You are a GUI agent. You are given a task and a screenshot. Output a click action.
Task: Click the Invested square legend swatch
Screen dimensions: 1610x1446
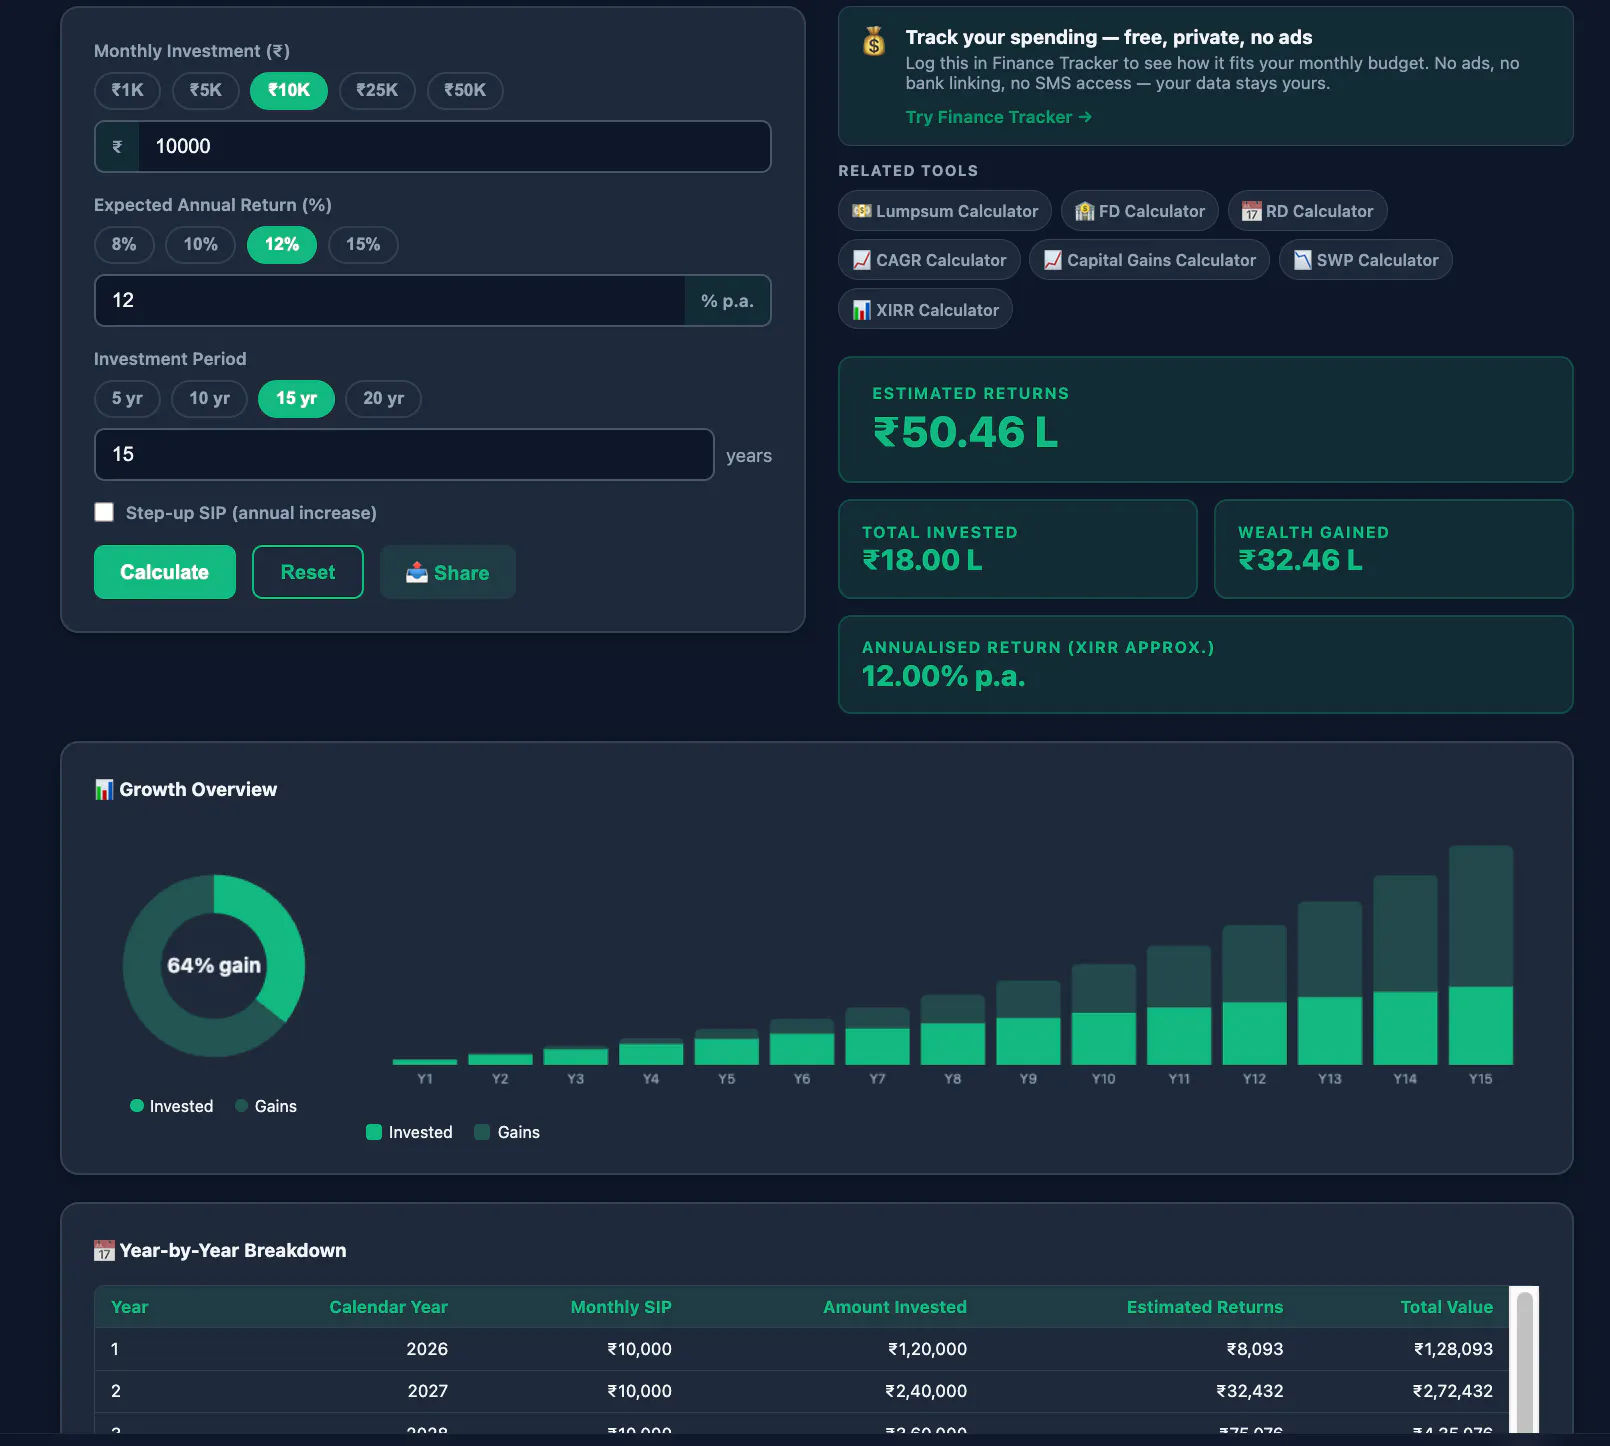click(x=374, y=1132)
